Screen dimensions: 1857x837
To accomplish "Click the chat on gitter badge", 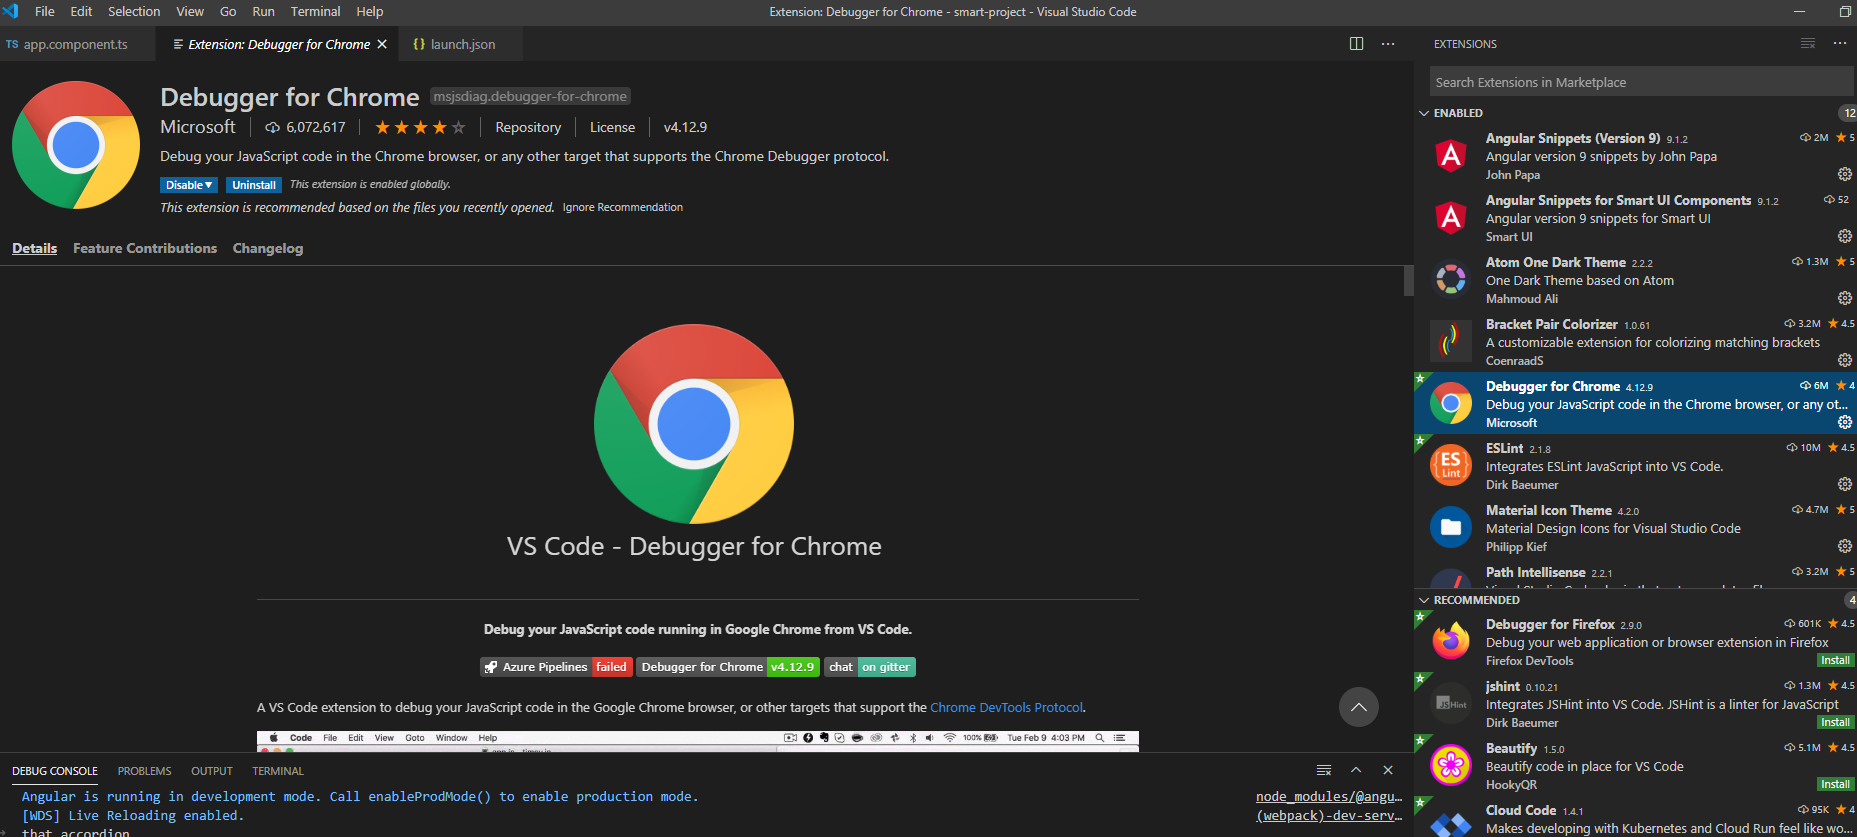I will tap(871, 667).
